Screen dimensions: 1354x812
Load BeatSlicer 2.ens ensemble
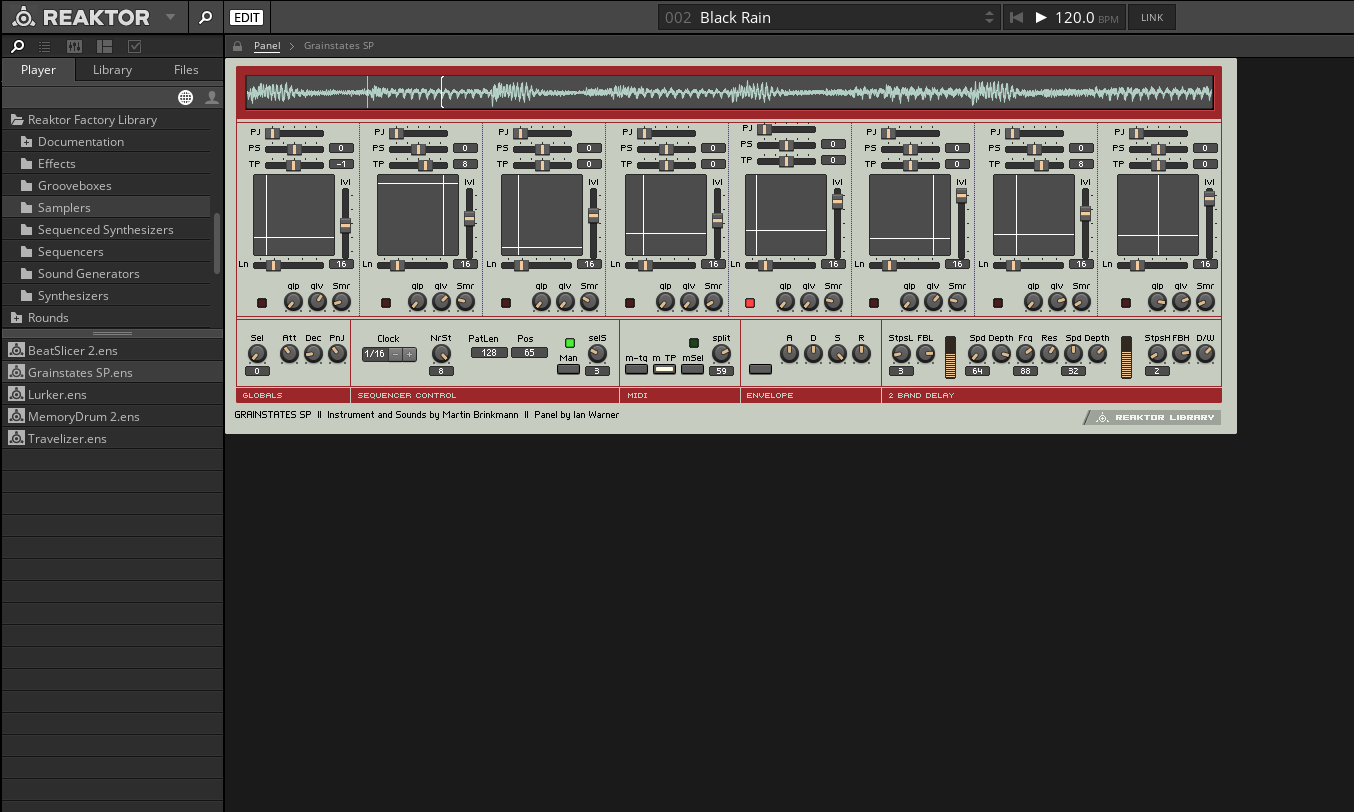112,350
